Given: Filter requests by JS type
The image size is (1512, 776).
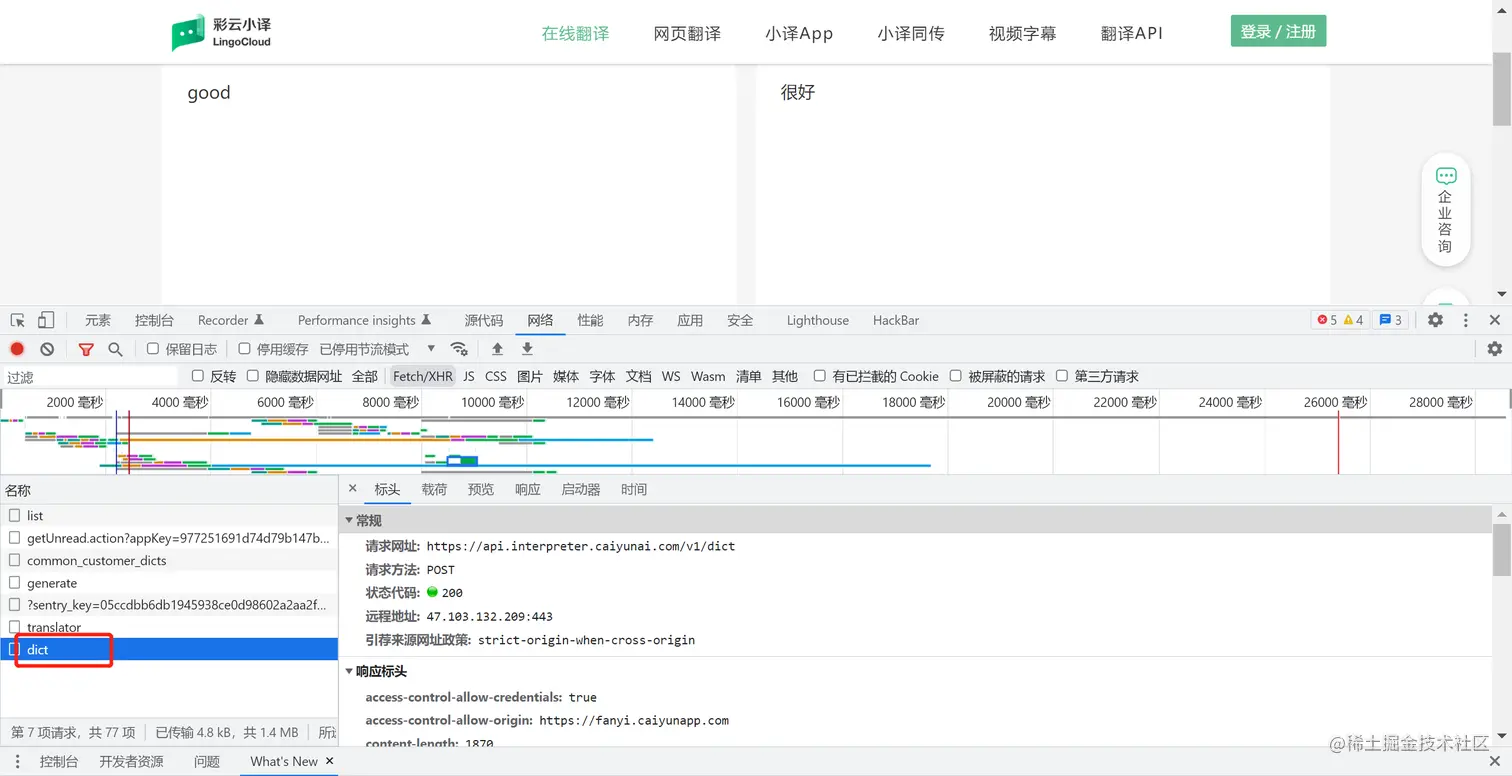Looking at the screenshot, I should point(469,376).
